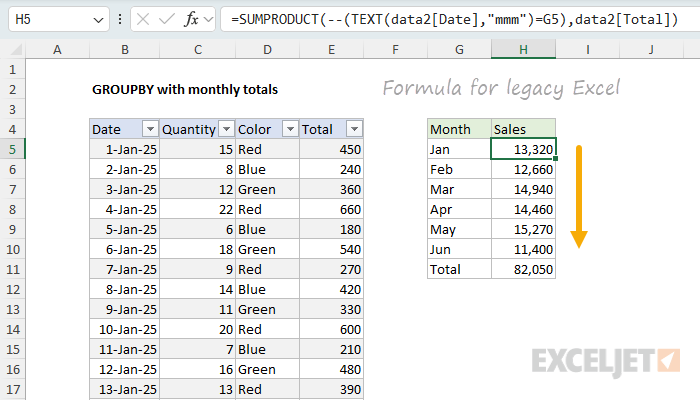This screenshot has height=400, width=700.
Task: Select the row 5 header
Action: point(12,149)
